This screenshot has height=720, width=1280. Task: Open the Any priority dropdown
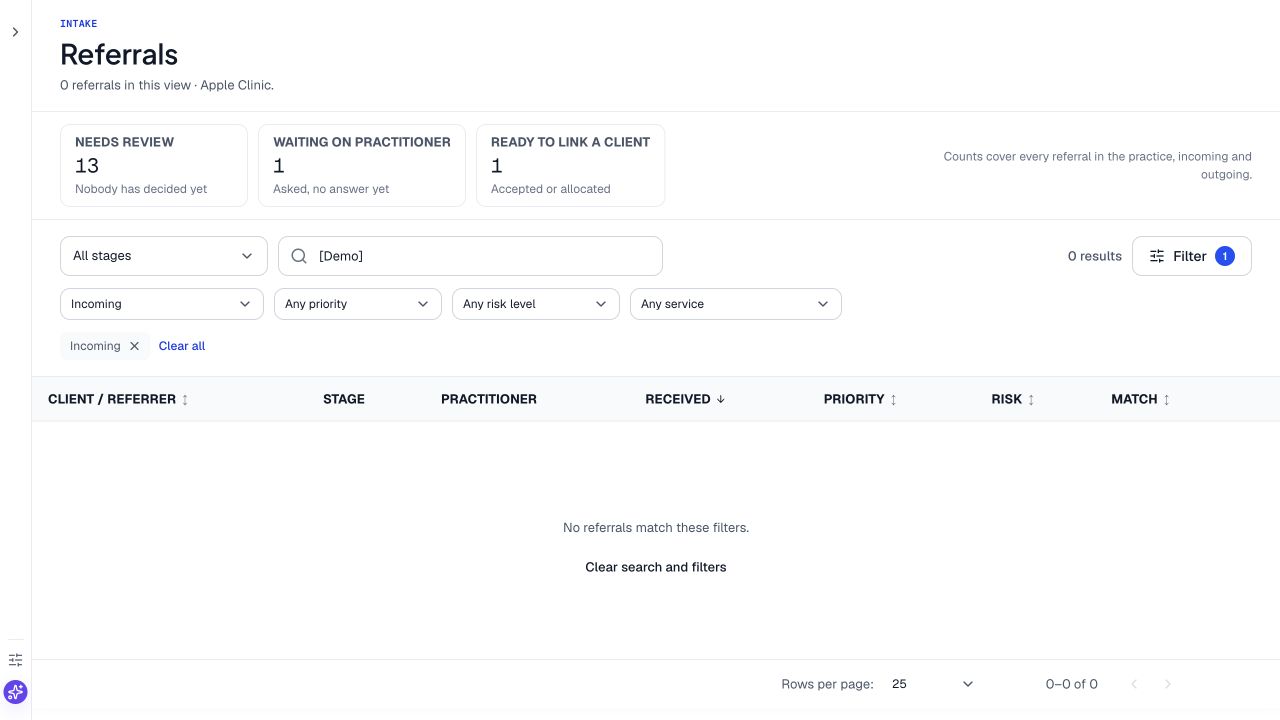pyautogui.click(x=358, y=304)
